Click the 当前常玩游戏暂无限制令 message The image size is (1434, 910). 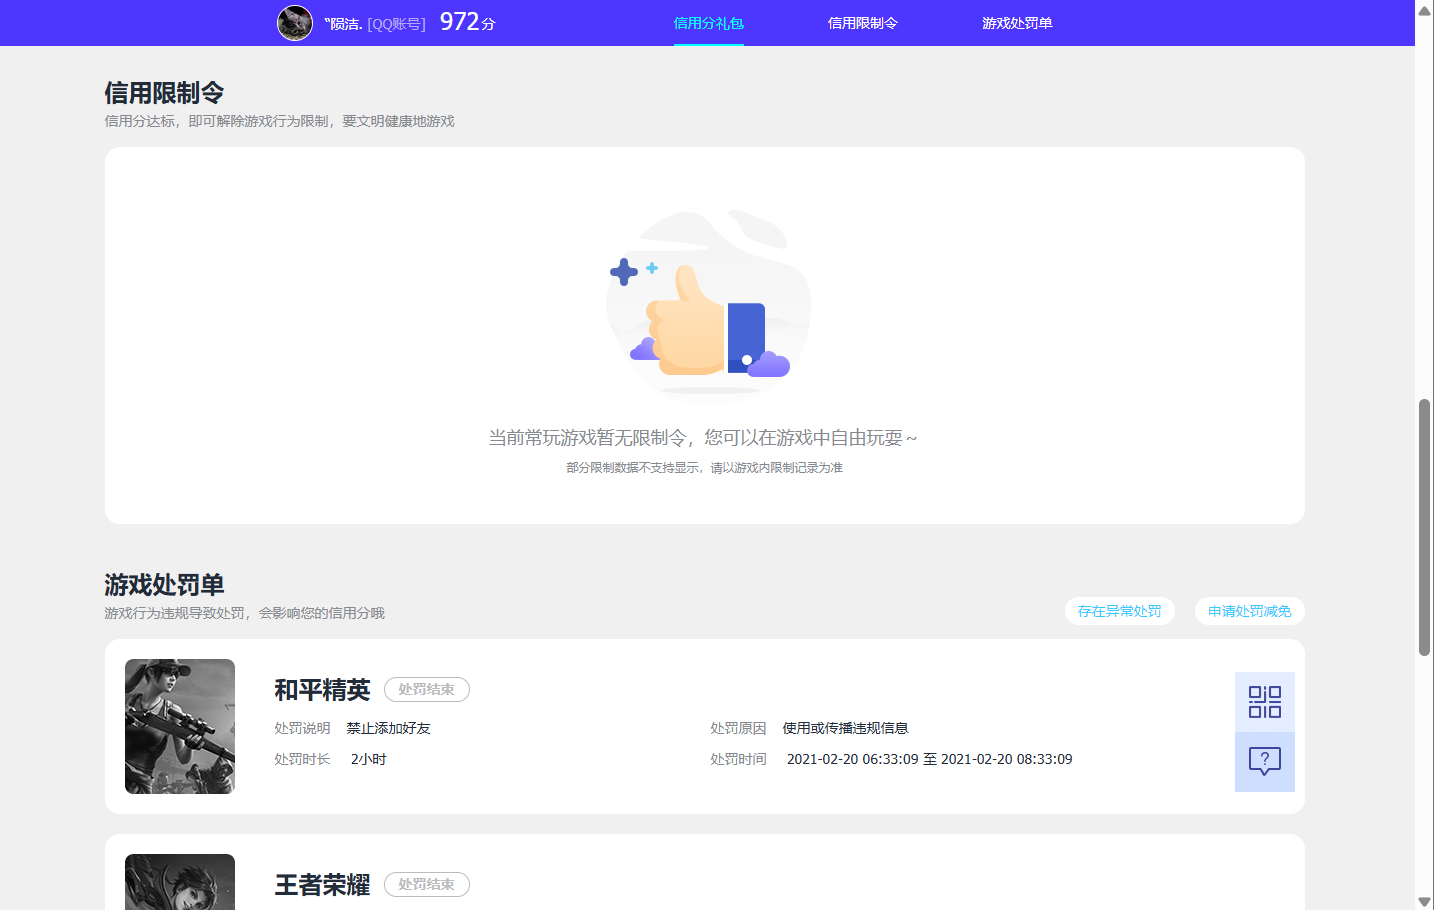point(703,438)
